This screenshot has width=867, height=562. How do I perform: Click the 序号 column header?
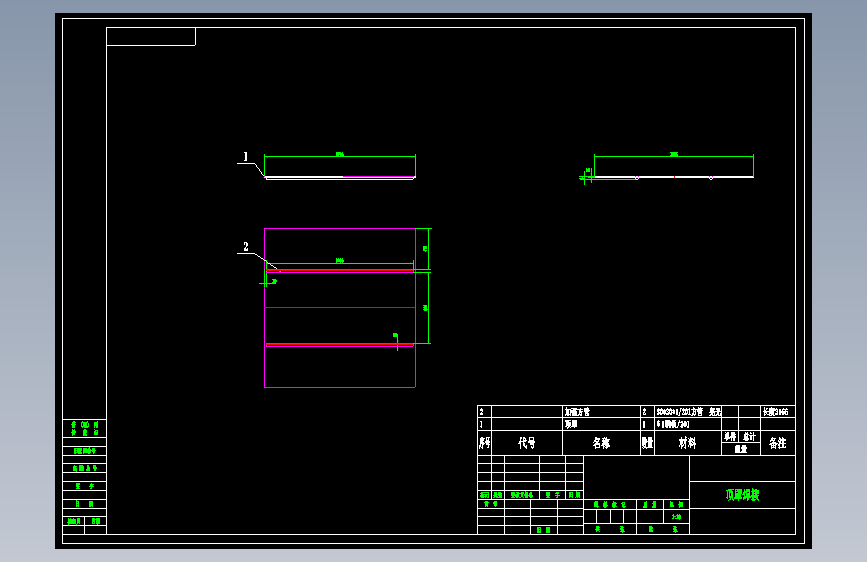coord(484,443)
